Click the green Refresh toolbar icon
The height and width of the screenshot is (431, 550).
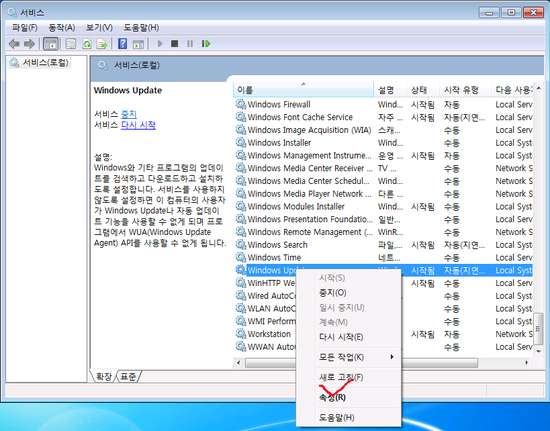point(87,44)
